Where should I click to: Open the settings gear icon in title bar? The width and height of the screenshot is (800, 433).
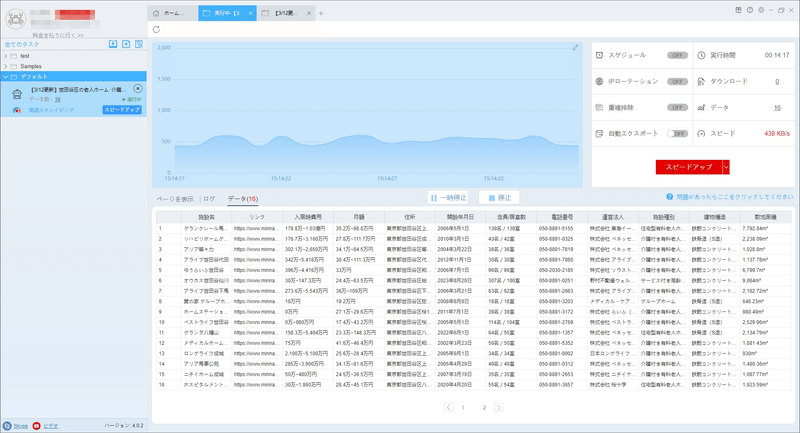click(x=761, y=10)
